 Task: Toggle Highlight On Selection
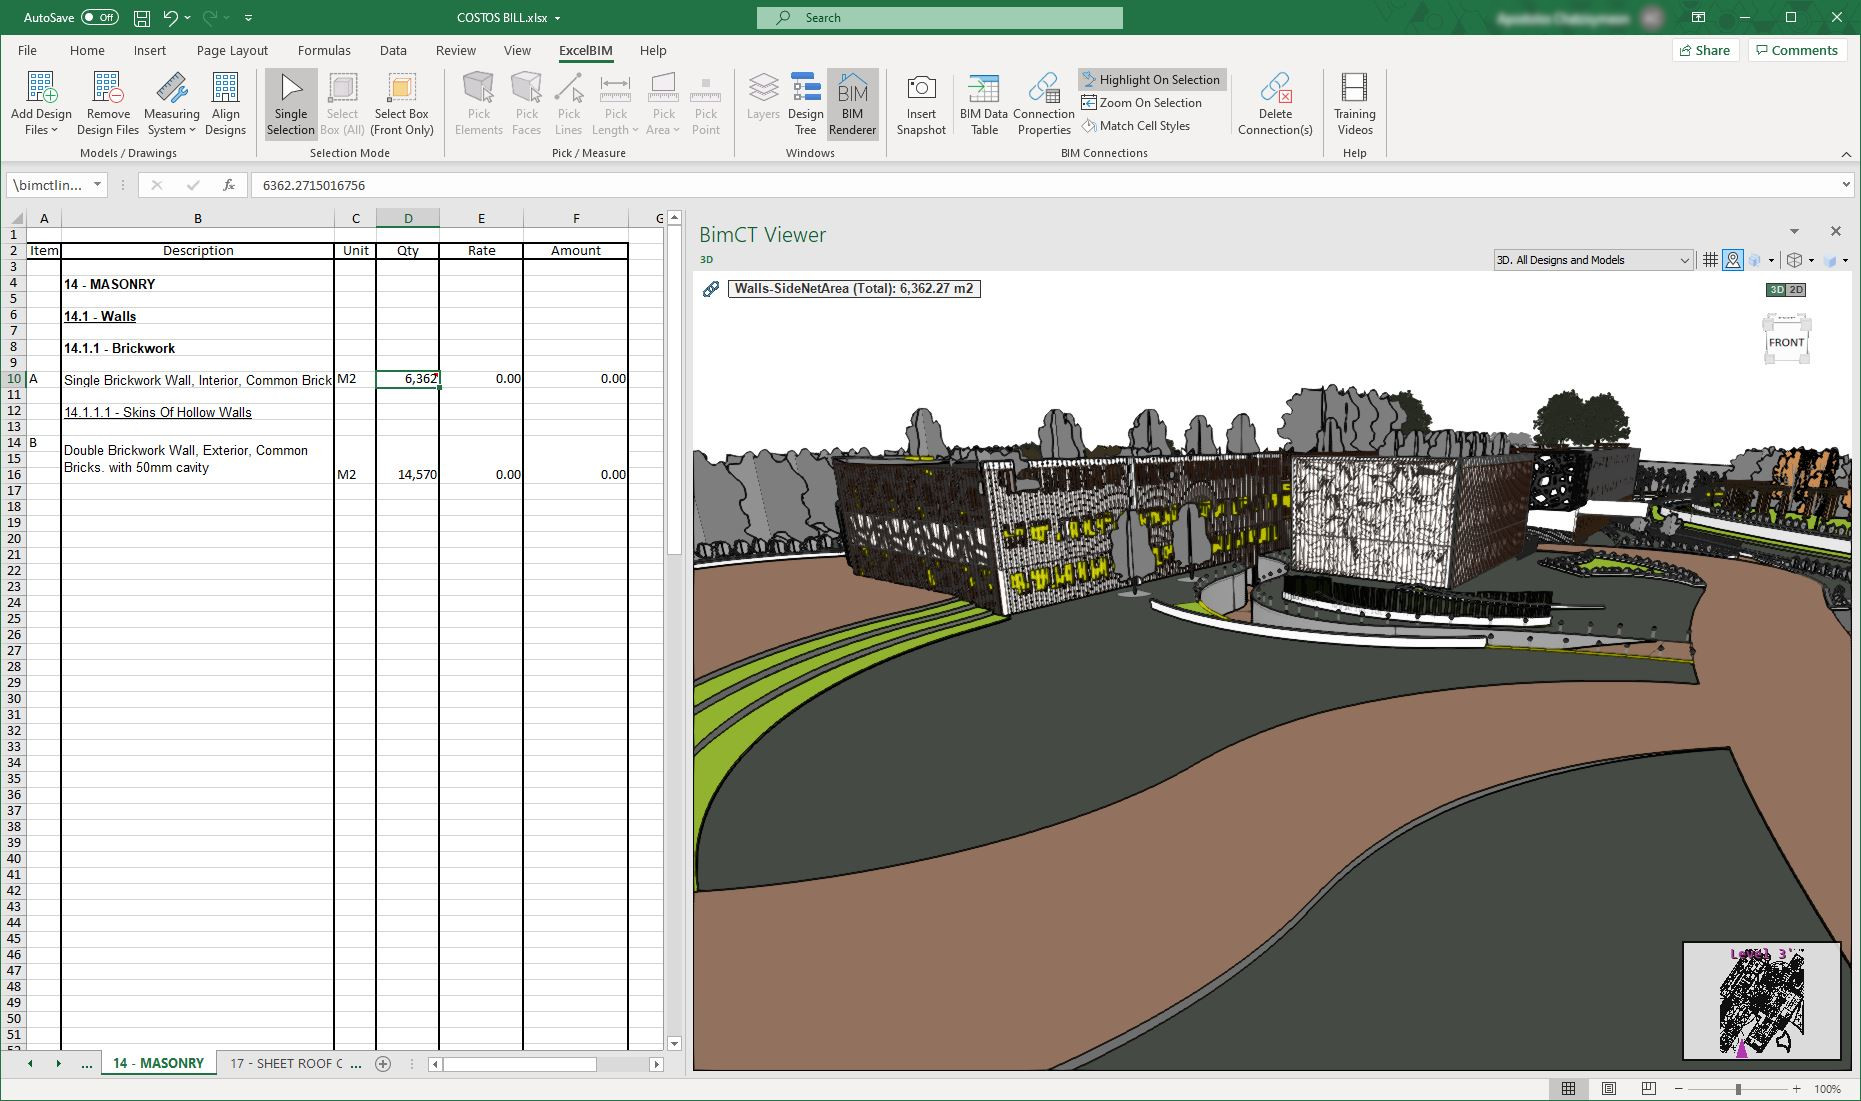click(x=1152, y=80)
